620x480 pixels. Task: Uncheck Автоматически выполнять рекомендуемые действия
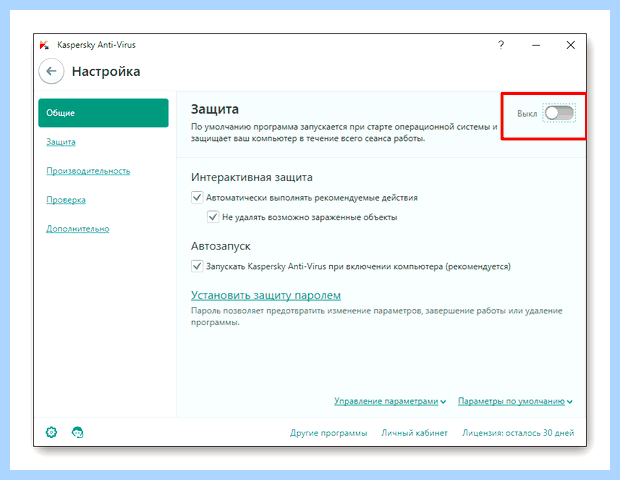tap(197, 197)
